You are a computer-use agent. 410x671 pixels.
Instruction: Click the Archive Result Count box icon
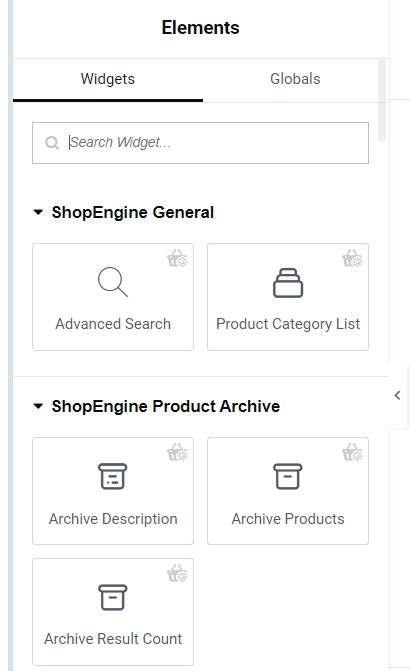[x=113, y=597]
